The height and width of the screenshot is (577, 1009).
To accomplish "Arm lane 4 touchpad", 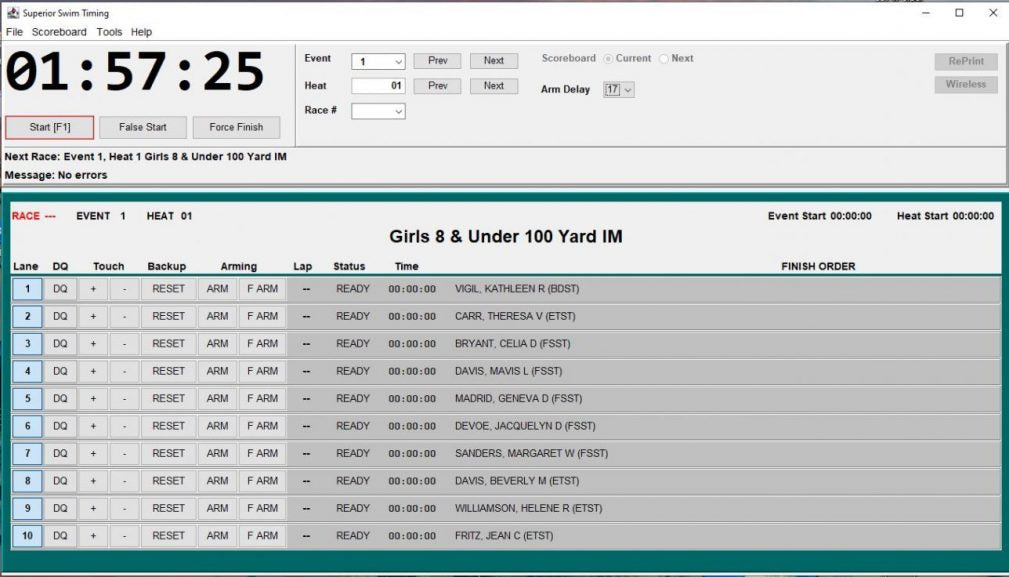I will [x=217, y=371].
